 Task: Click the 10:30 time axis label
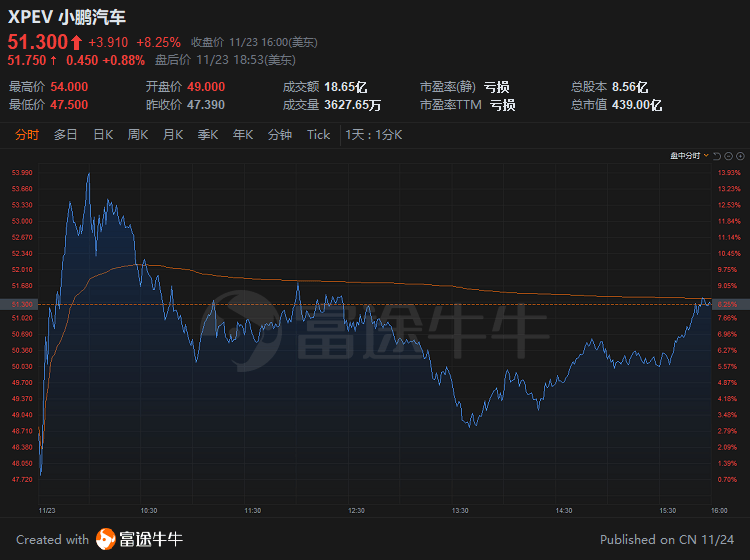coord(149,510)
